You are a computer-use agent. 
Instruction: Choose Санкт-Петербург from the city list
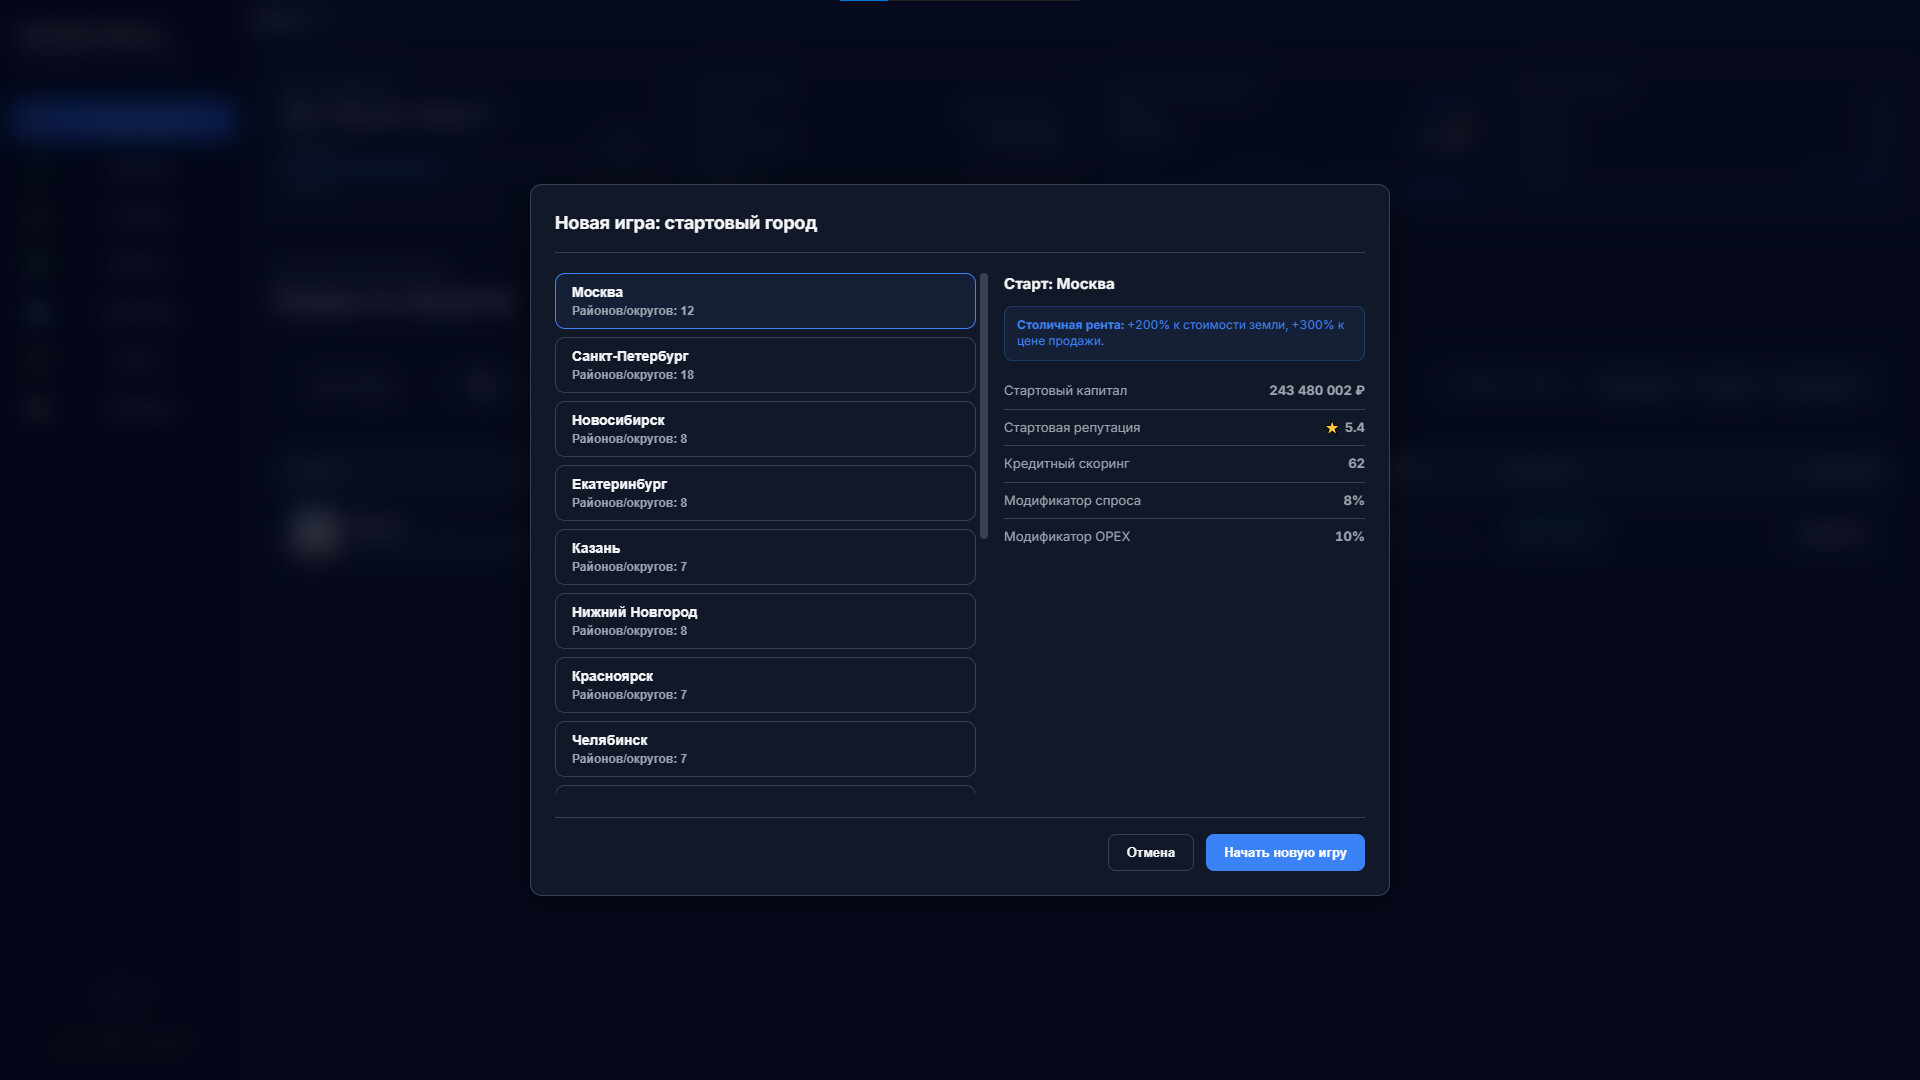(x=765, y=365)
